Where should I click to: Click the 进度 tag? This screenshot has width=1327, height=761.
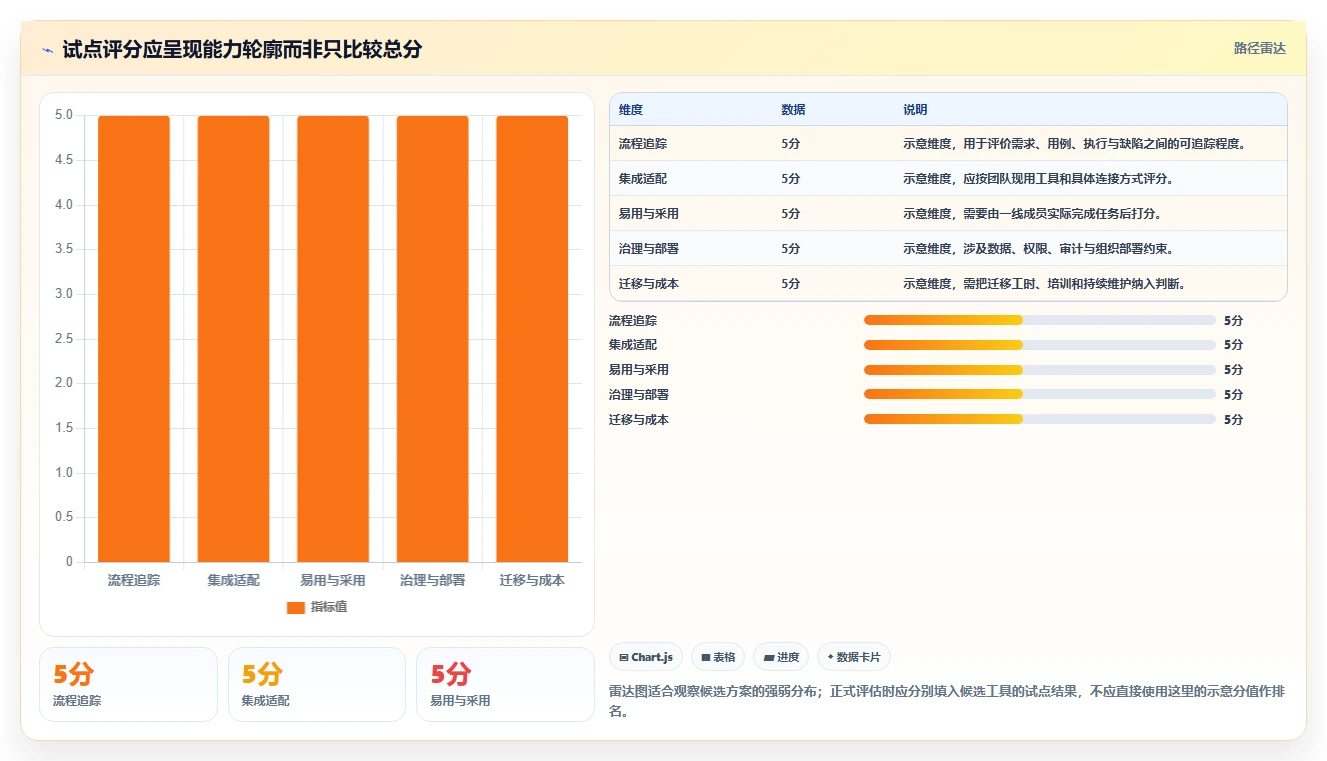pyautogui.click(x=781, y=657)
